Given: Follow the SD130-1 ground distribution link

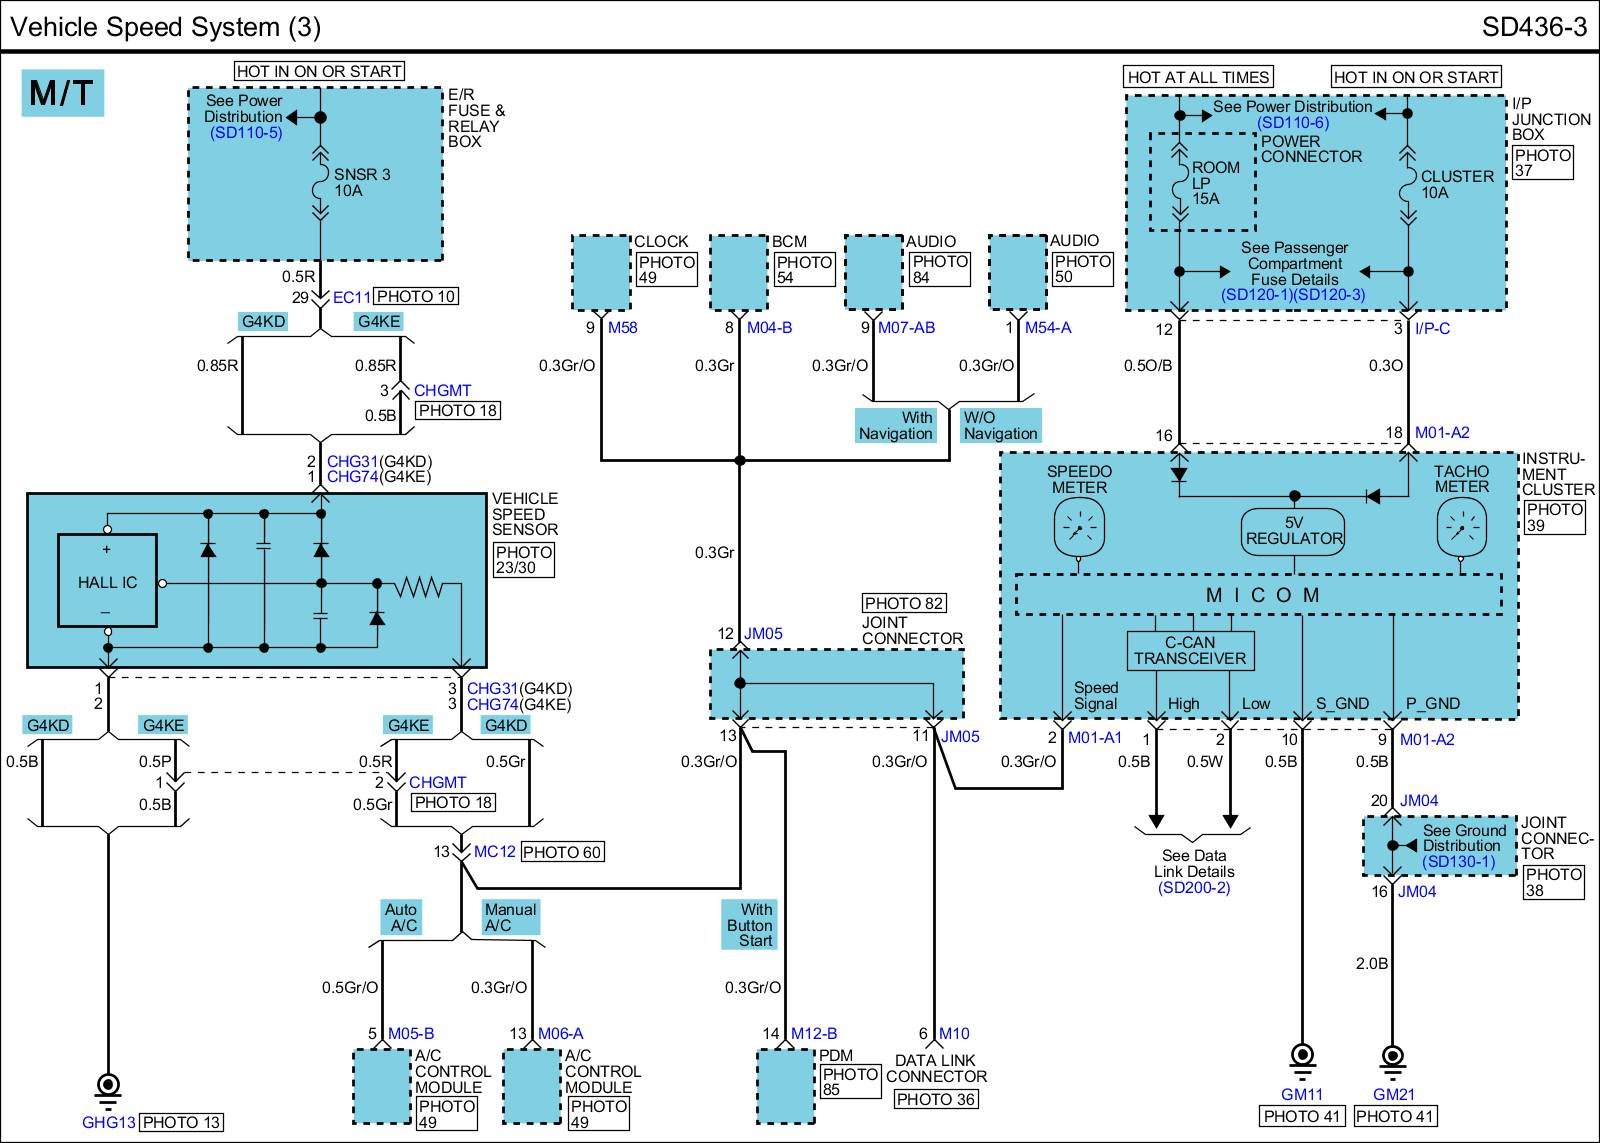Looking at the screenshot, I should pos(1459,862).
